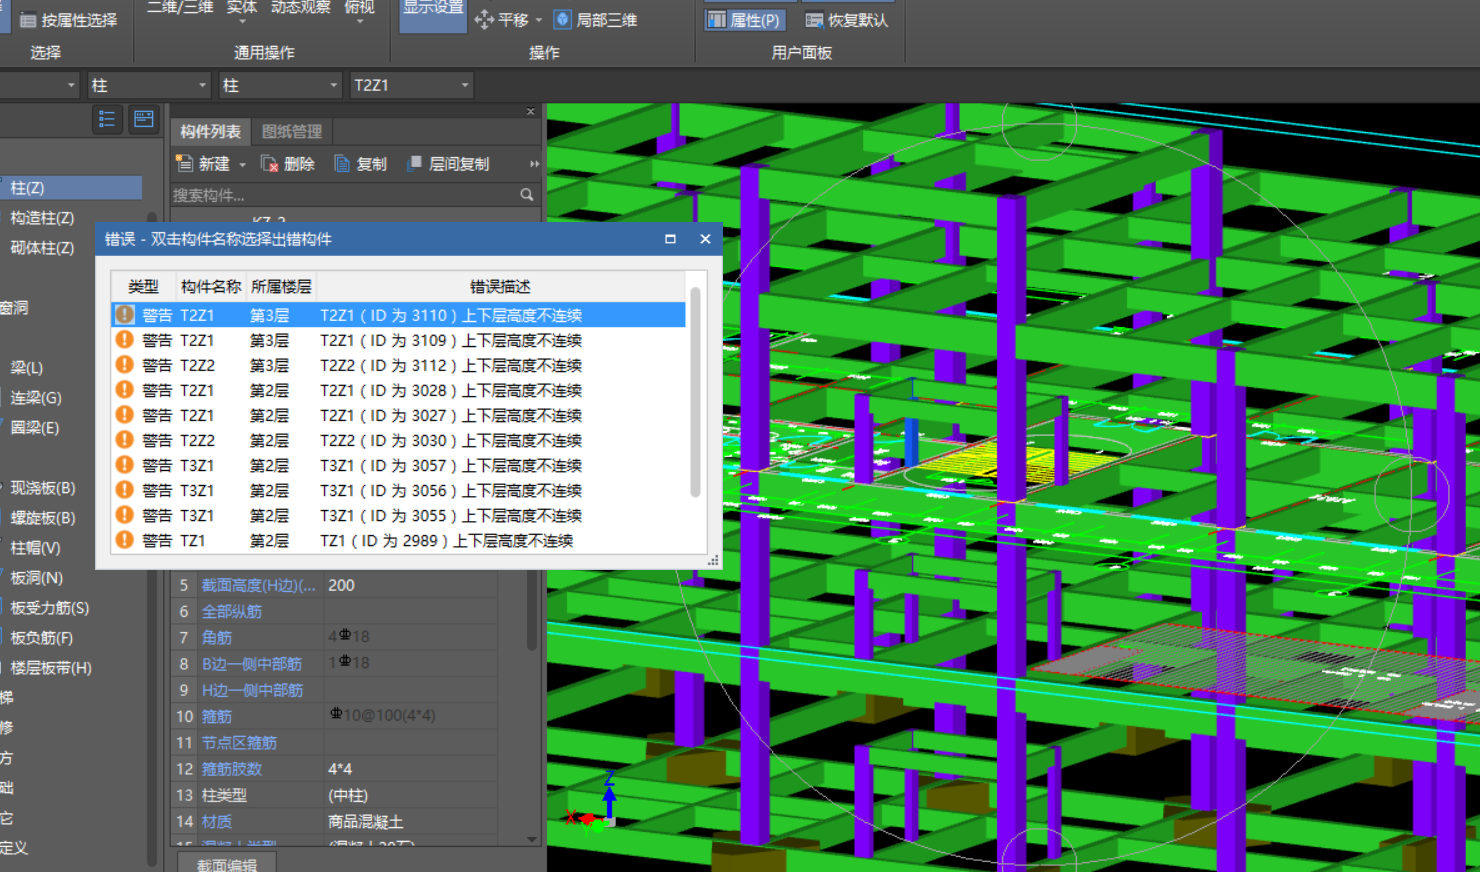The height and width of the screenshot is (872, 1480).
Task: Click warning icon of ID 3057 row
Action: point(125,464)
